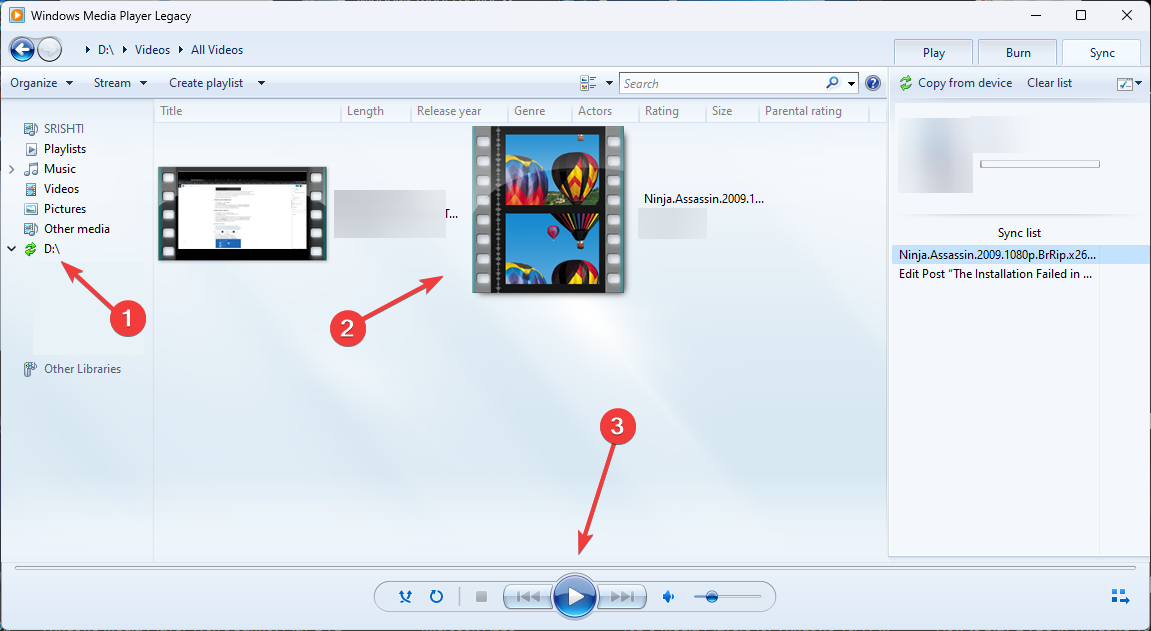
Task: Turn repeat on
Action: tap(436, 597)
